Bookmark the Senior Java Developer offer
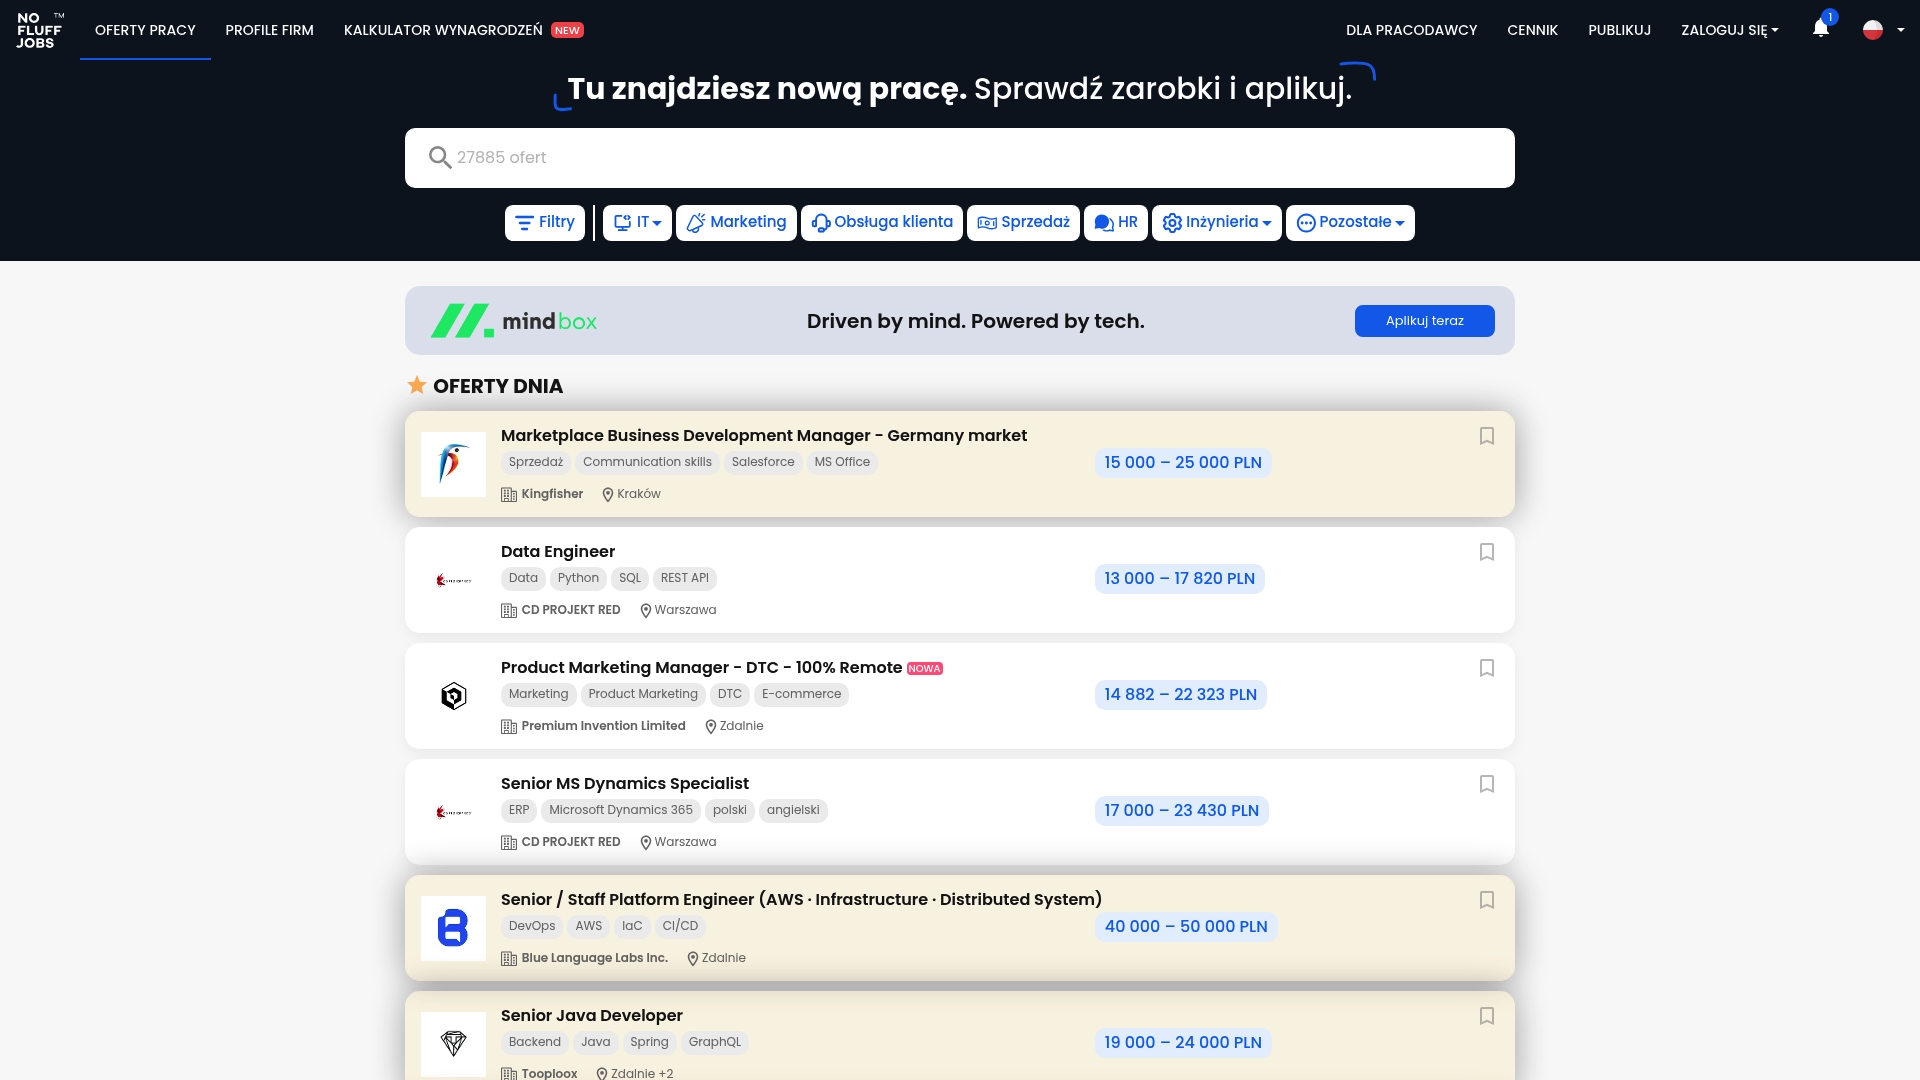The width and height of the screenshot is (1920, 1080). (x=1487, y=1016)
